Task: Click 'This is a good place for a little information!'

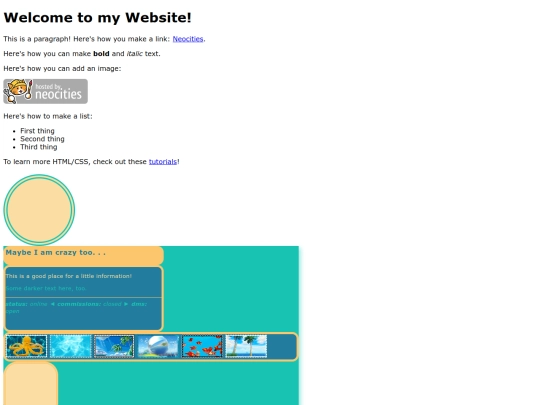Action: [x=69, y=276]
